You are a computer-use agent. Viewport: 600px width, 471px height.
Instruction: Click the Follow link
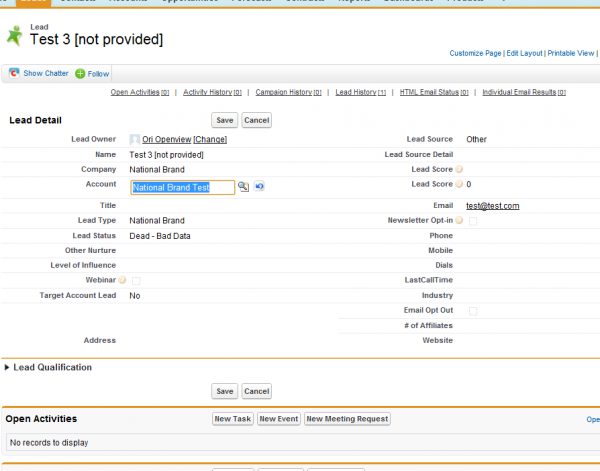pos(98,74)
